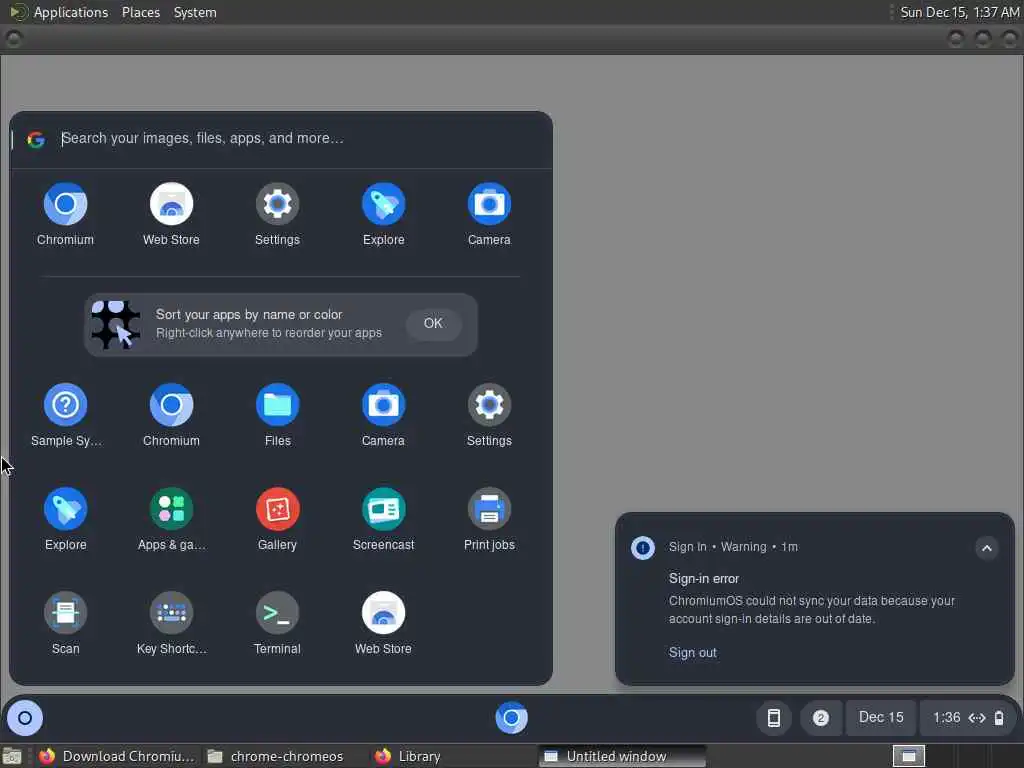1024x768 pixels.
Task: Click the sign-in warning notification icon
Action: tap(643, 547)
